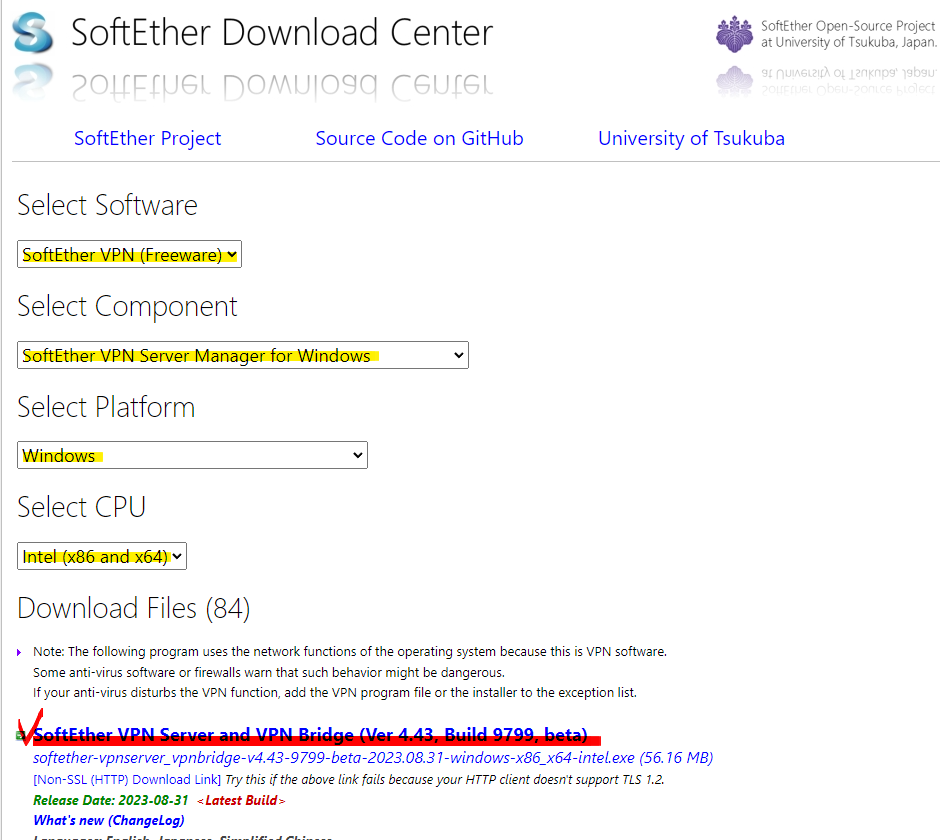Viewport: 950px width, 840px height.
Task: Open Source Code on GitHub link
Action: 419,138
